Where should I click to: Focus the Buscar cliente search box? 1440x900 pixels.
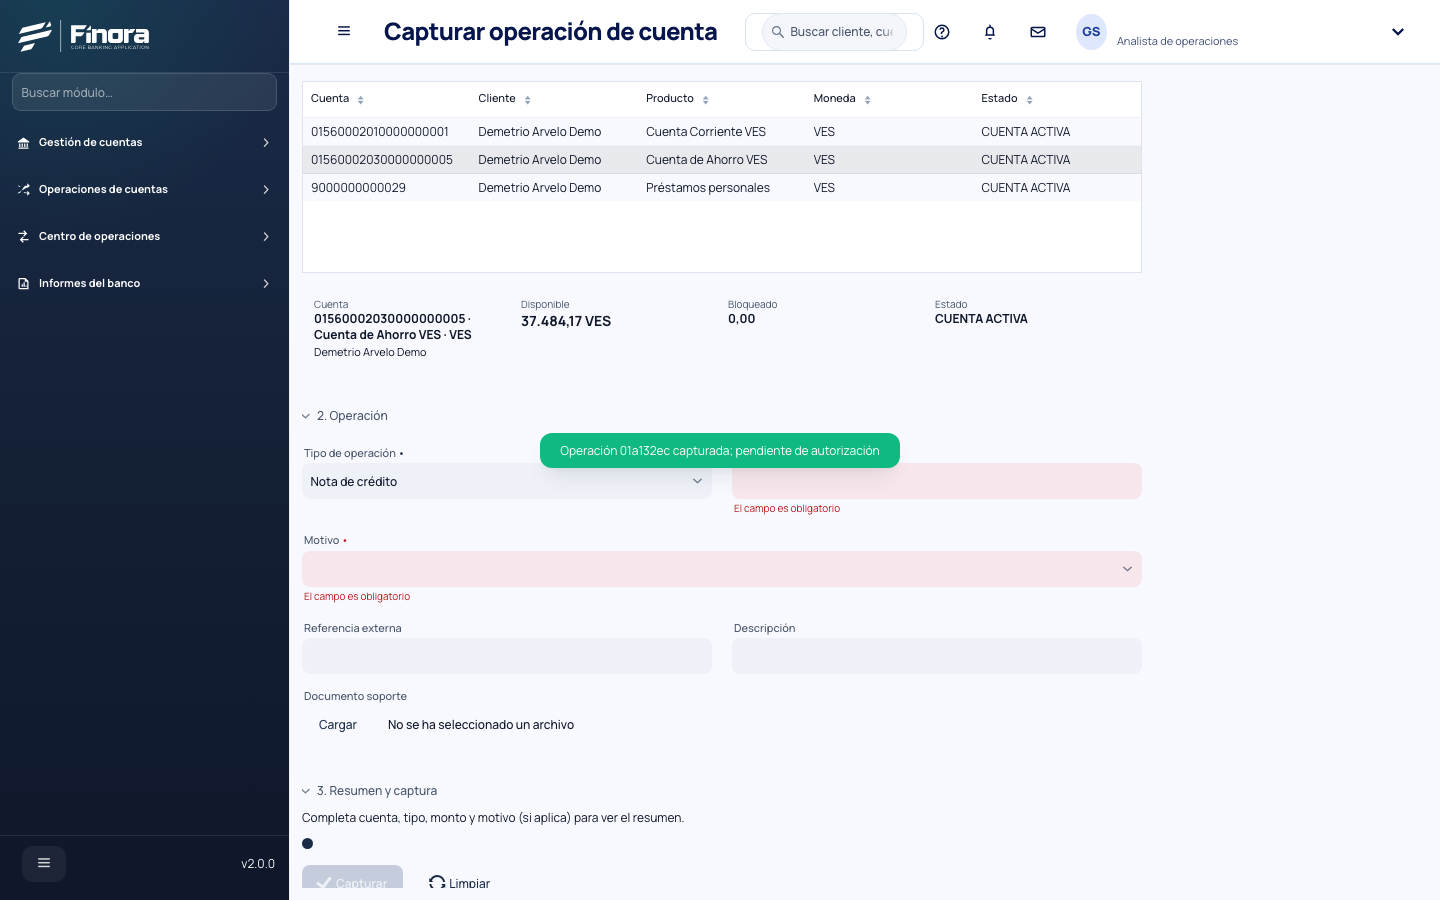point(835,32)
